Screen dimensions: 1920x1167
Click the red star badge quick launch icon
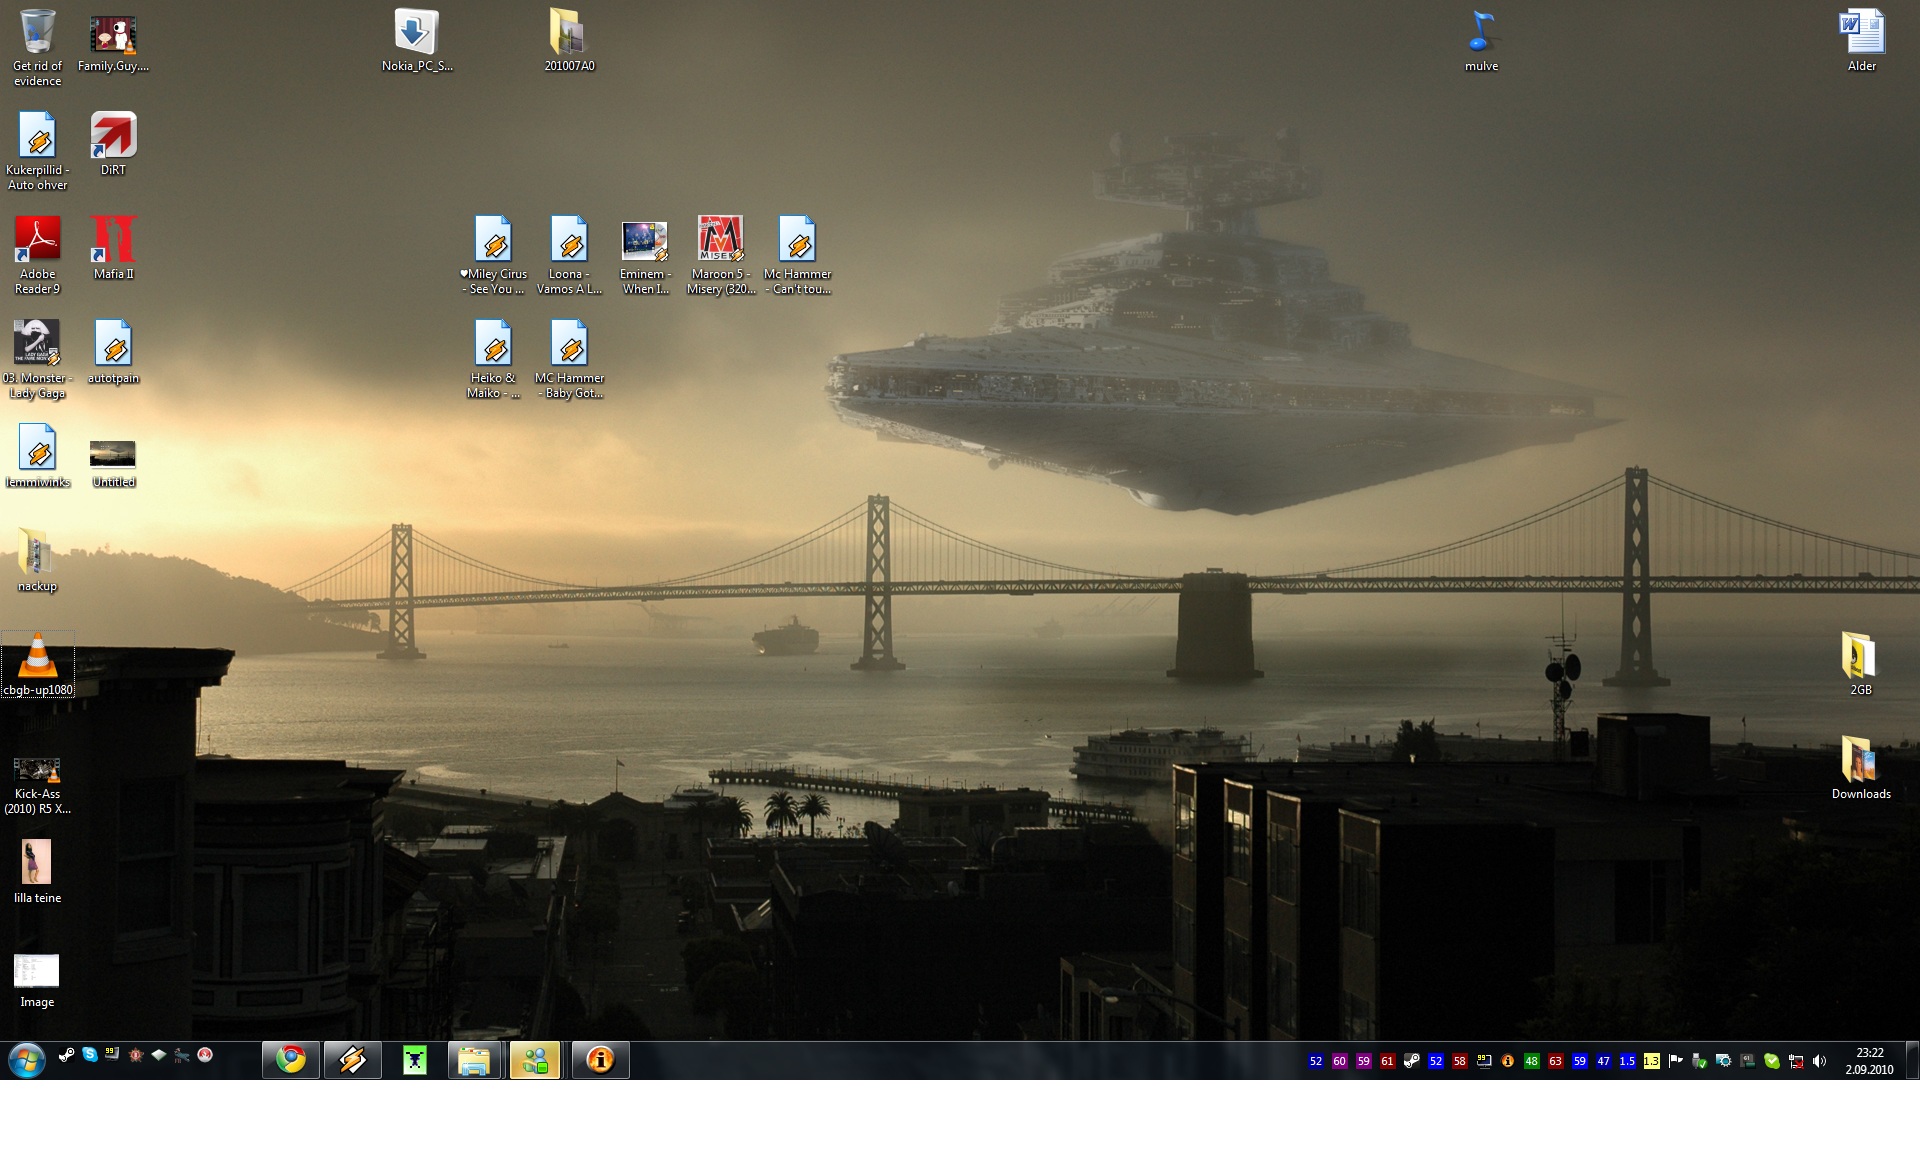coord(135,1054)
